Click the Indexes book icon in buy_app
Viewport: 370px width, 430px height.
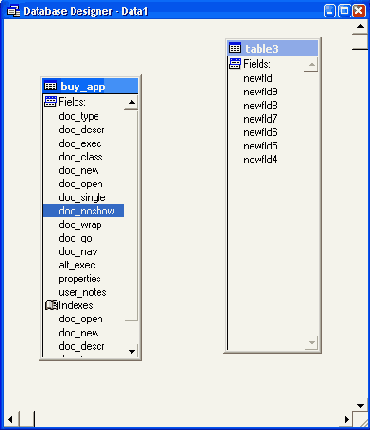51,305
